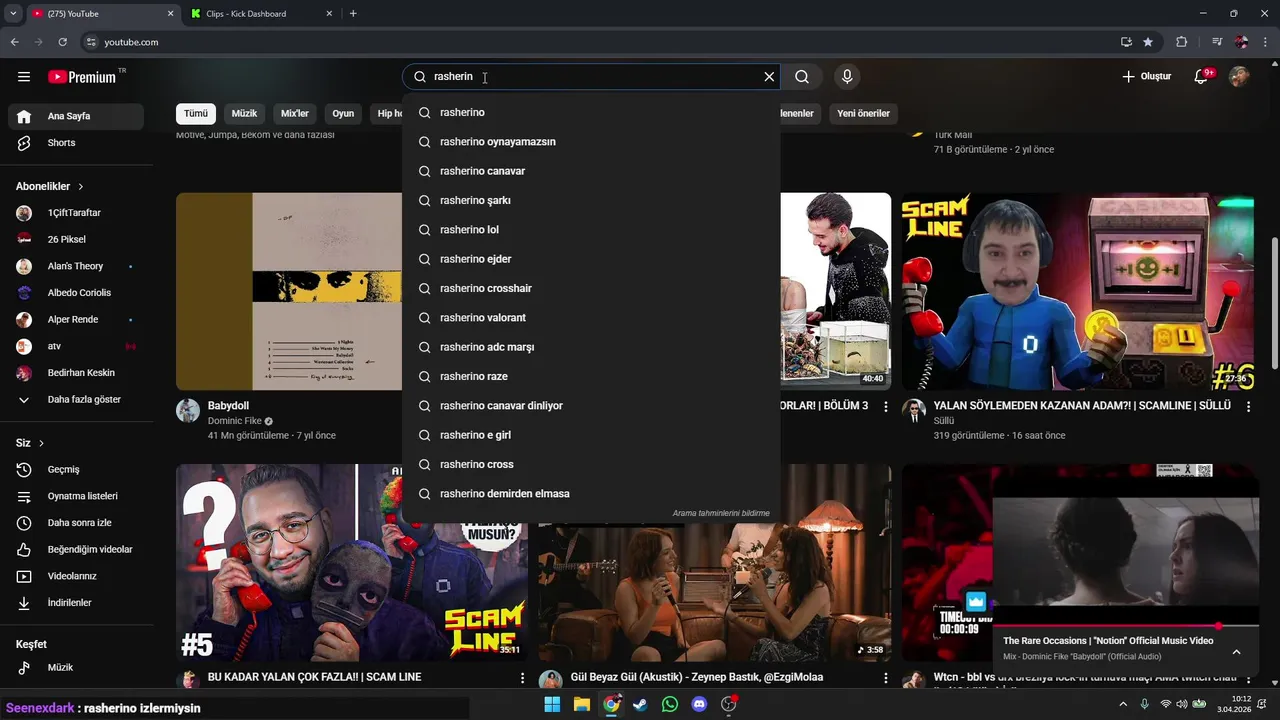Choose the 'rasherino' search suggestion
The image size is (1280, 720).
click(591, 113)
